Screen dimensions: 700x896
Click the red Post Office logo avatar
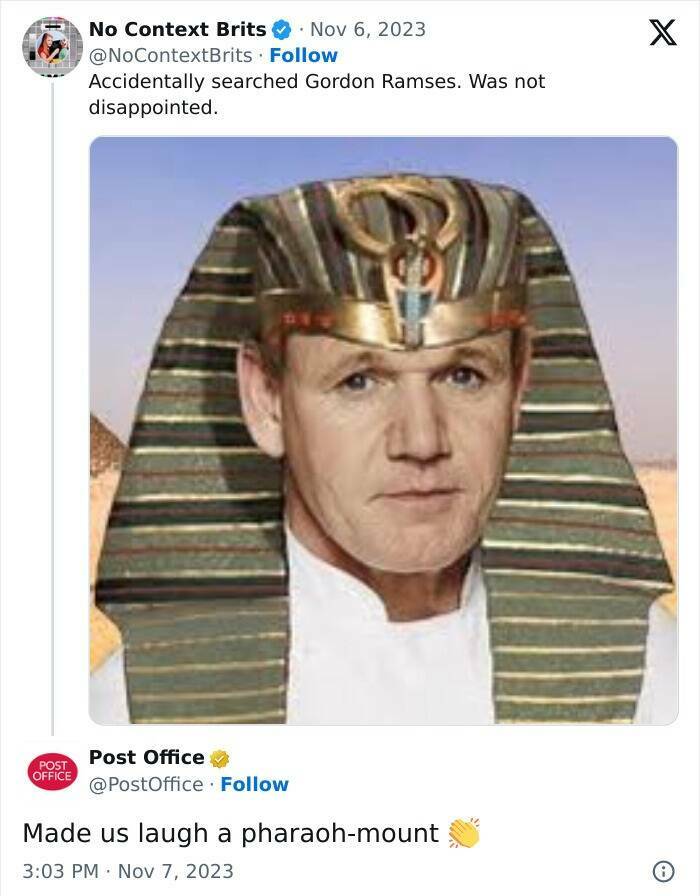pyautogui.click(x=50, y=771)
